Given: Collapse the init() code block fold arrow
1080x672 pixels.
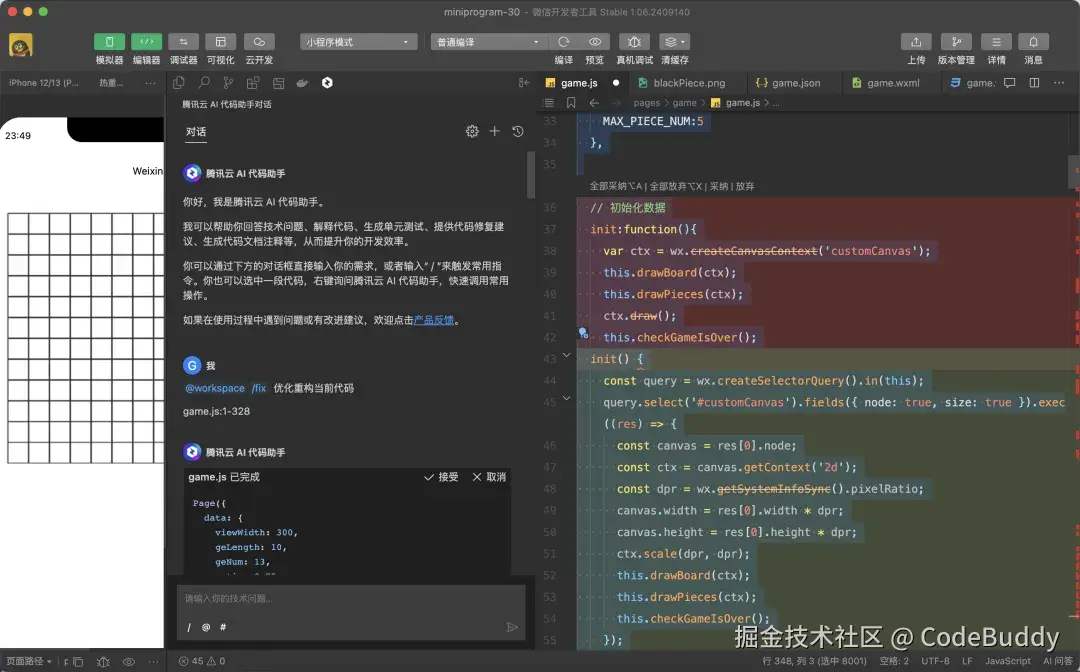Looking at the screenshot, I should click(x=566, y=354).
